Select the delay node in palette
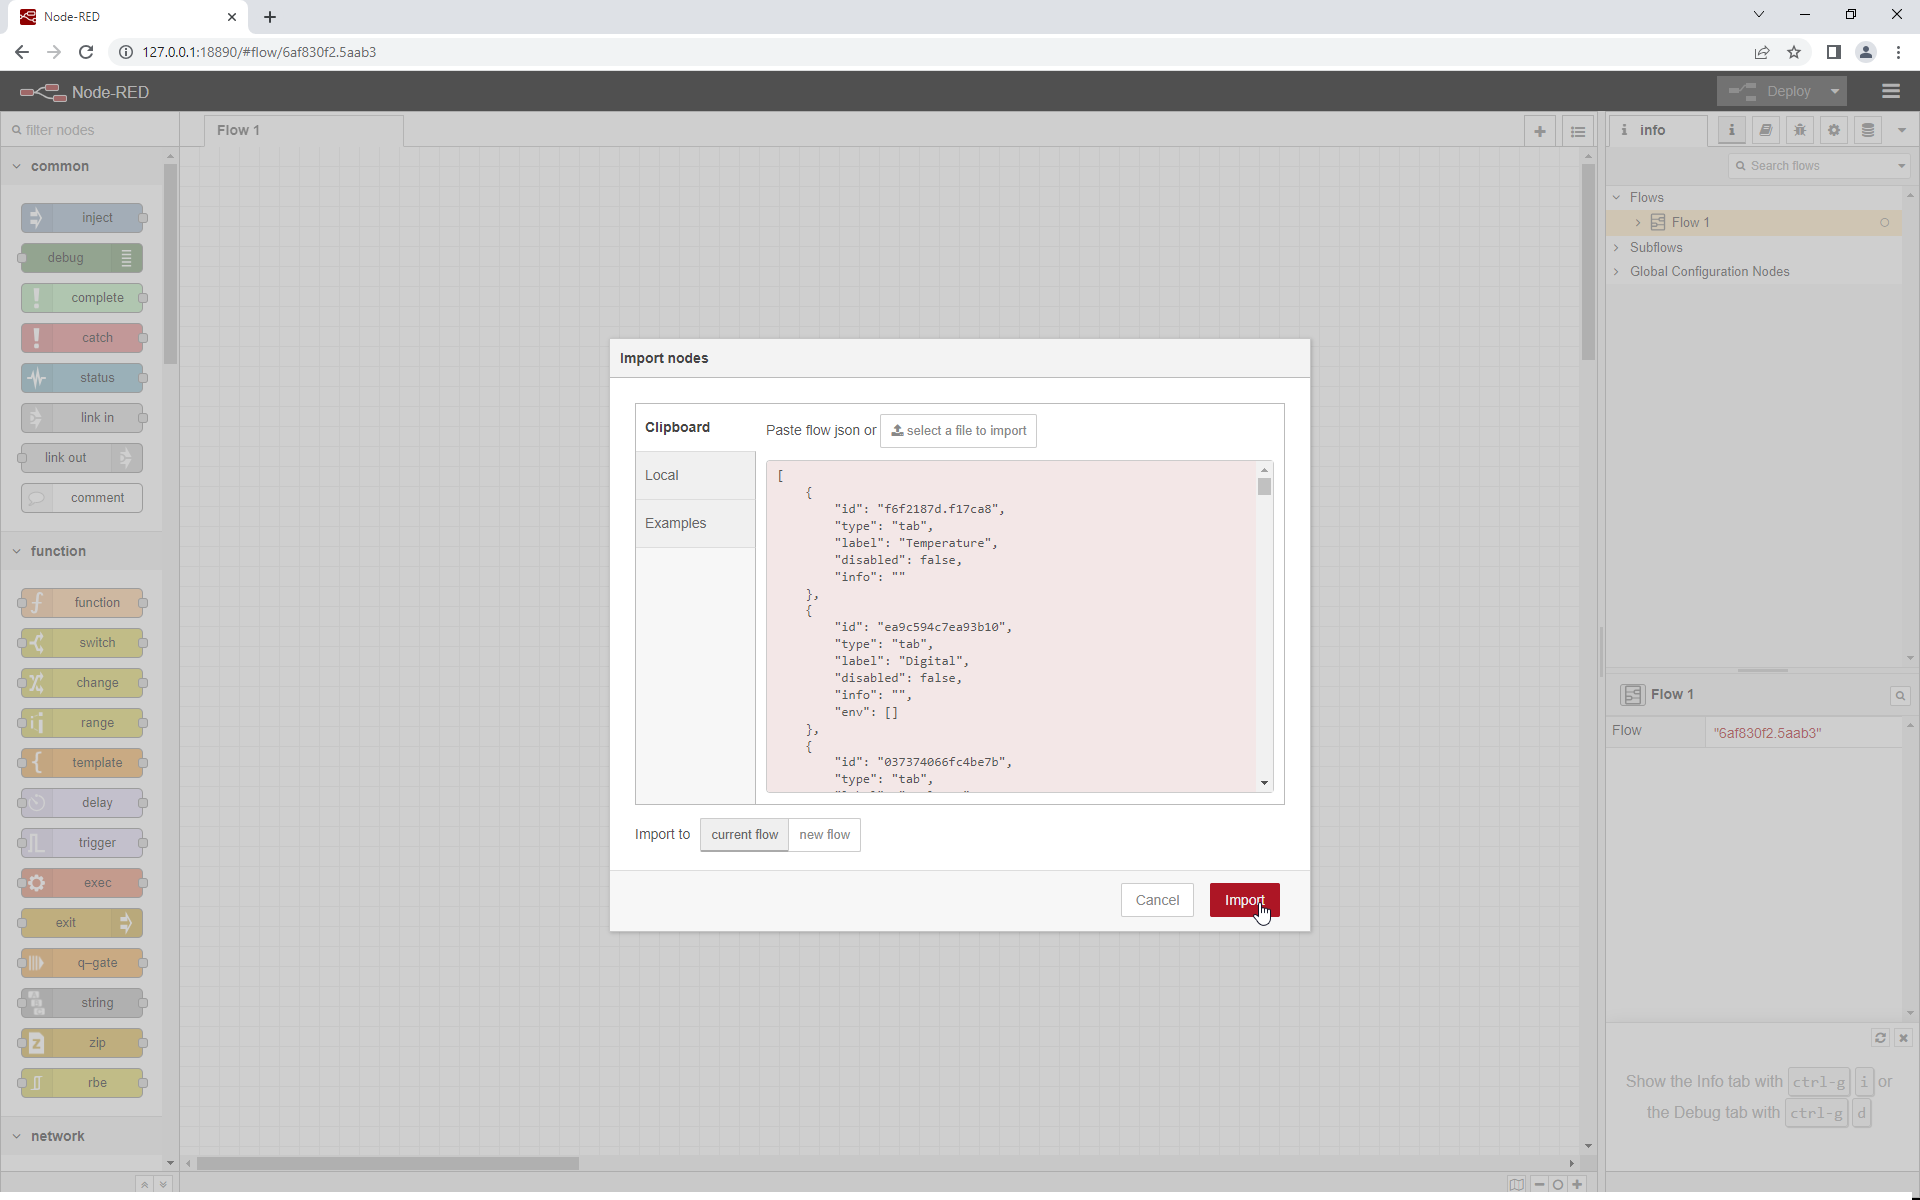This screenshot has width=1920, height=1200. click(82, 803)
